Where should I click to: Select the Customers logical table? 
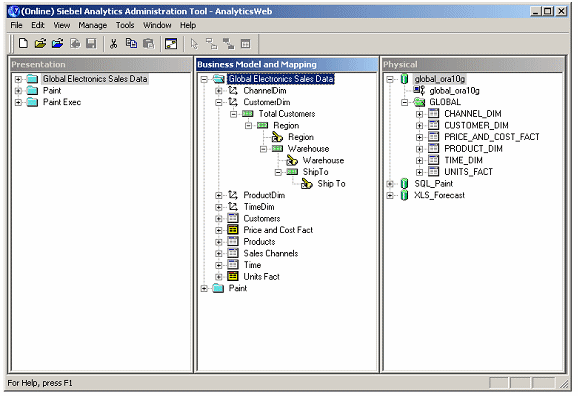(262, 218)
